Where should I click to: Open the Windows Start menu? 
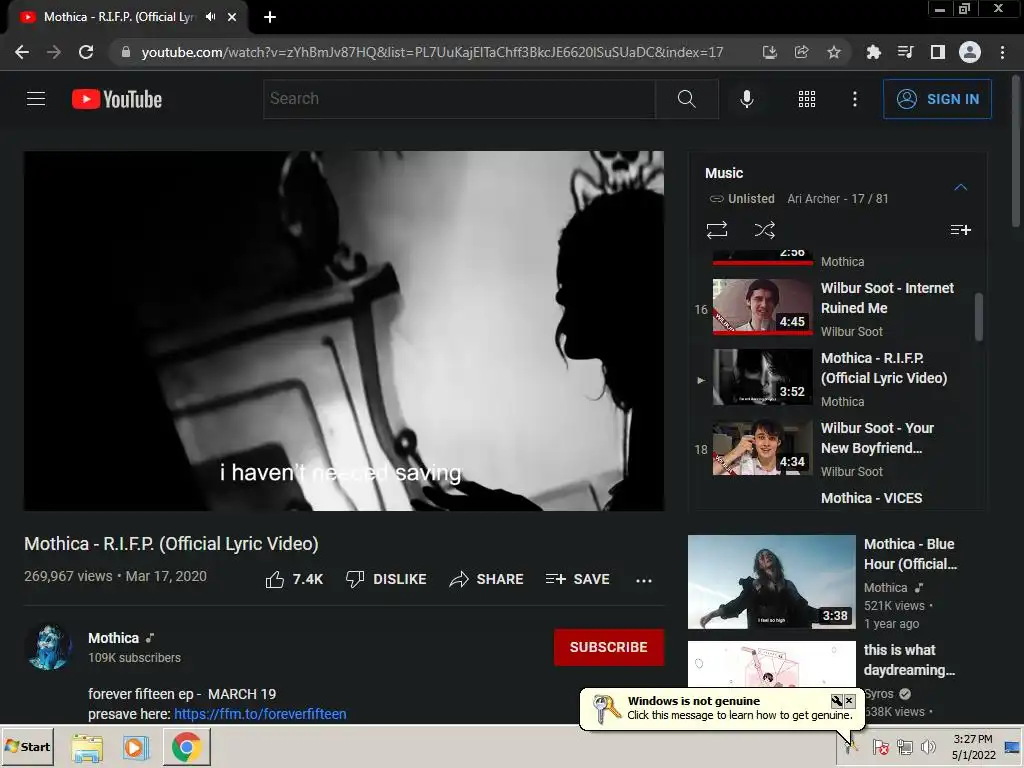tap(27, 746)
